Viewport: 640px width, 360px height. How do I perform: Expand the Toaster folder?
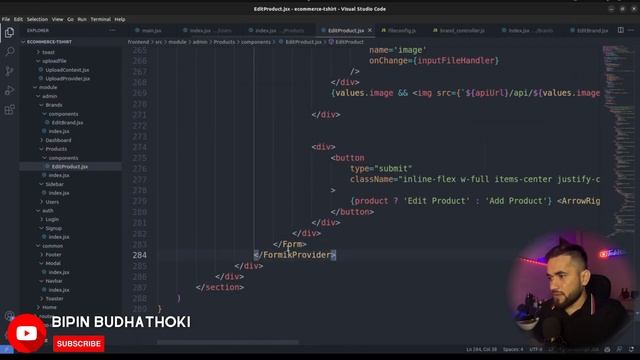coord(54,299)
